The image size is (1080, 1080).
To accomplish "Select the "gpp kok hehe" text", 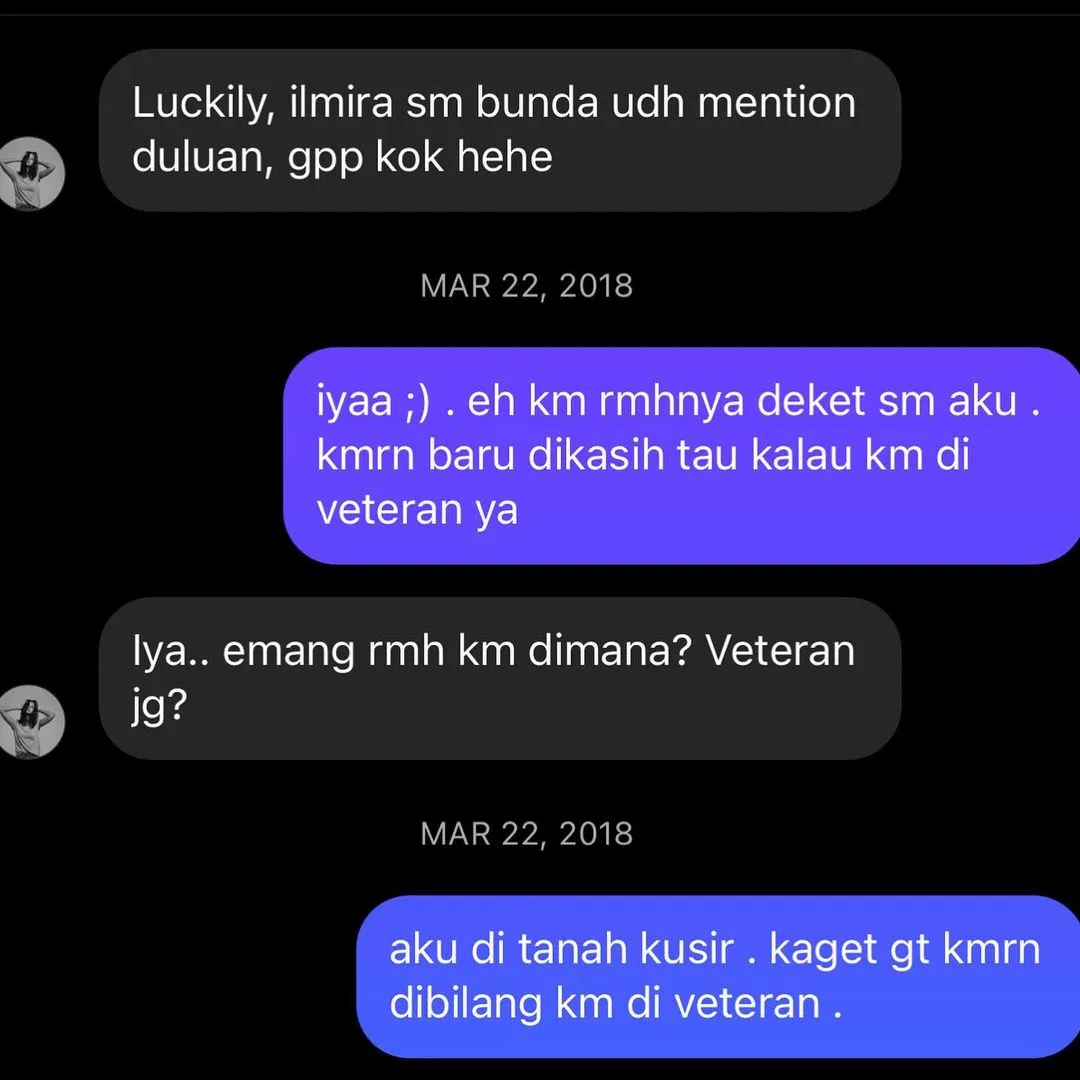I will point(420,158).
